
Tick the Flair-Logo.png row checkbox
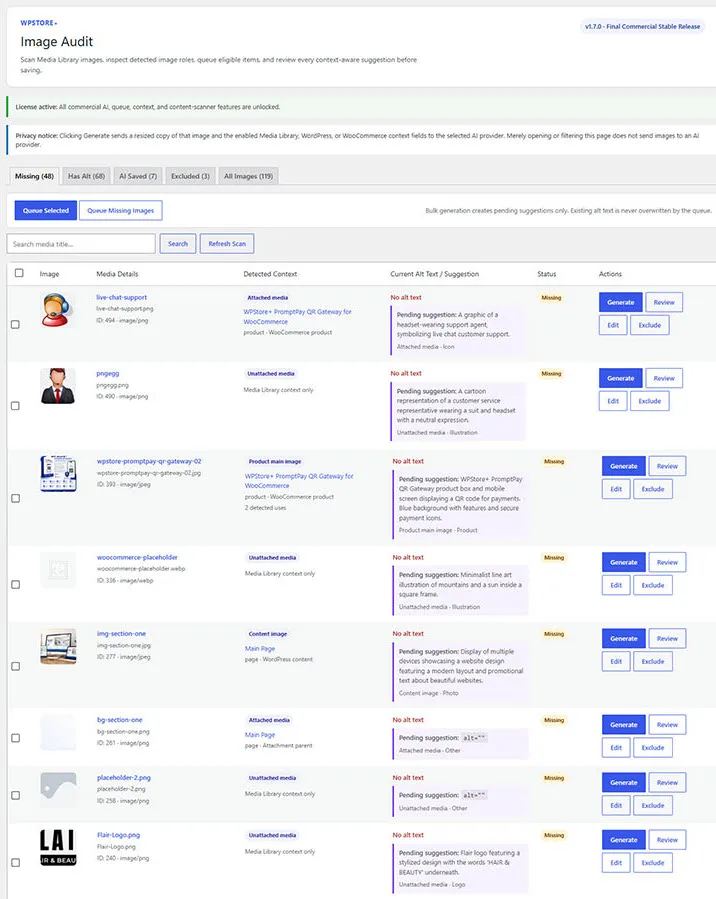point(15,862)
